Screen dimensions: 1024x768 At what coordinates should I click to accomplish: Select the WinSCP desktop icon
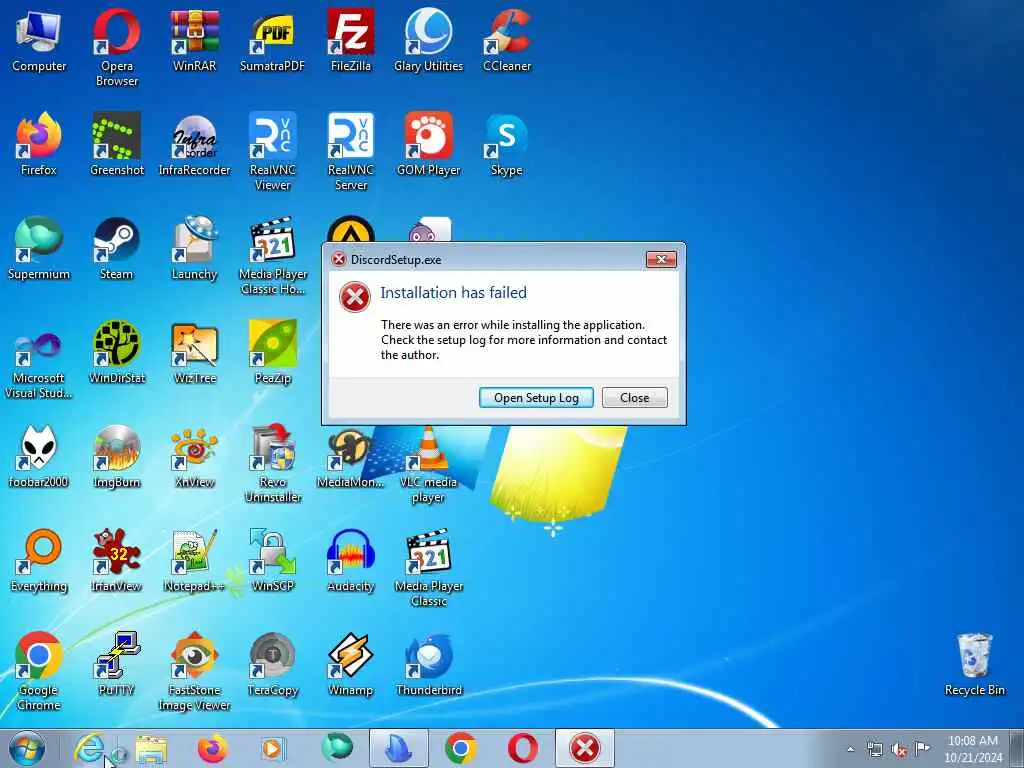pos(272,560)
